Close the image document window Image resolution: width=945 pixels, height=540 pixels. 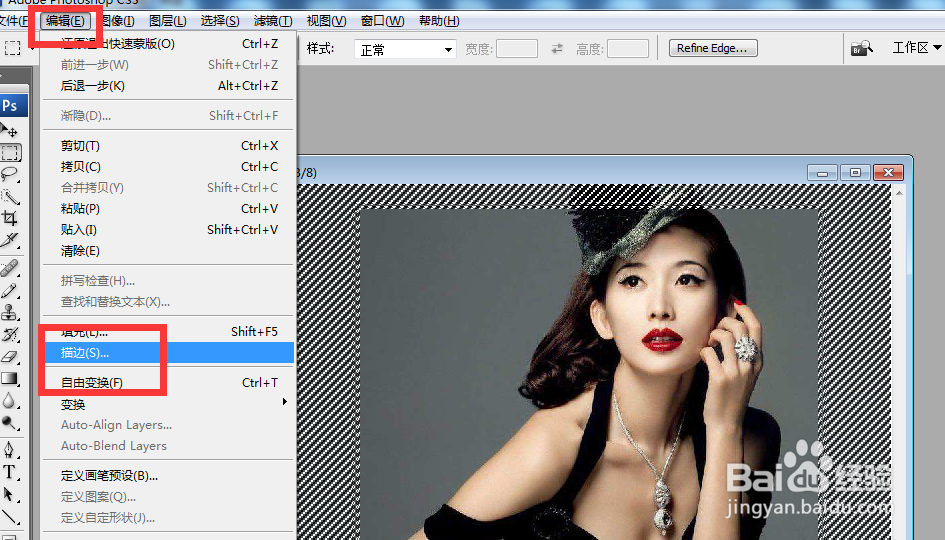[888, 173]
